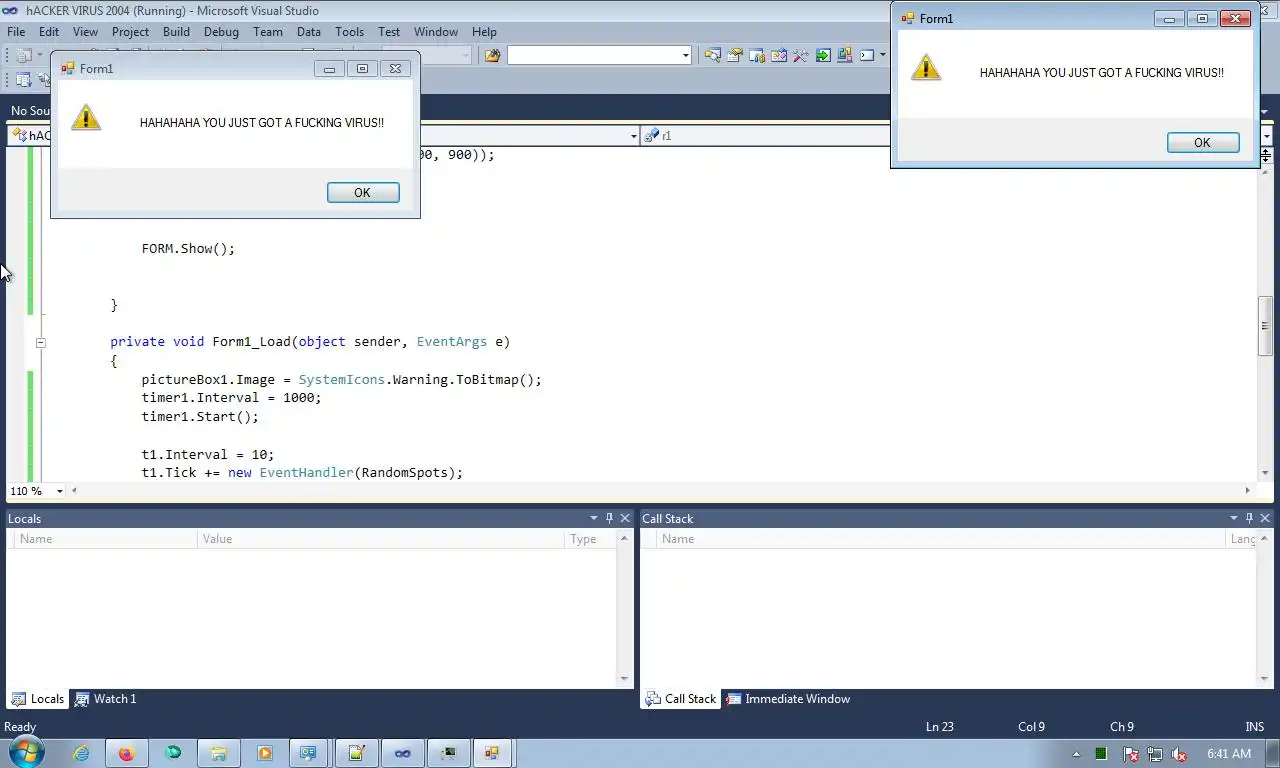Open the View menu
Screen dimensions: 1280x768
point(85,32)
